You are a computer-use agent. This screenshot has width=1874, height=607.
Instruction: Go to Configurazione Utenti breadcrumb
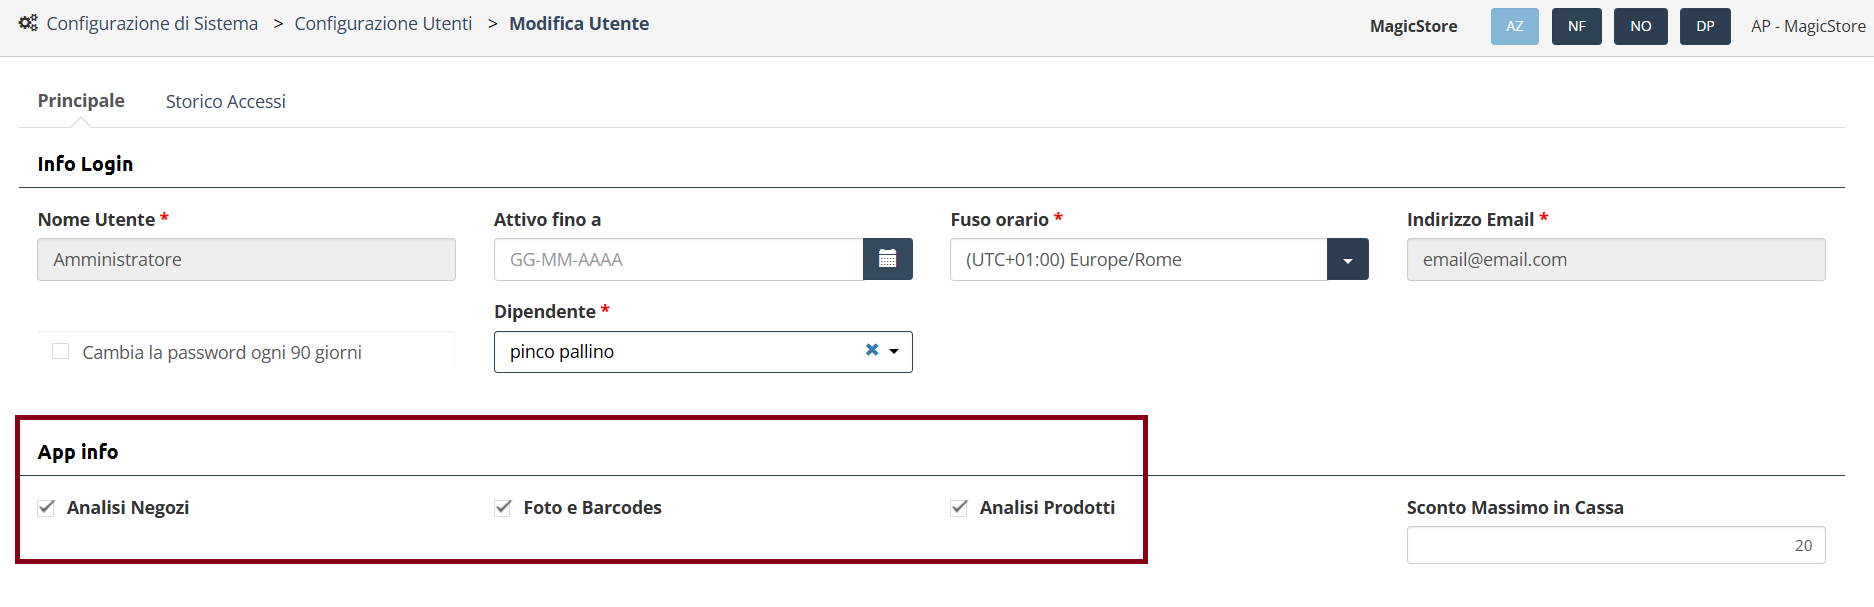coord(383,23)
